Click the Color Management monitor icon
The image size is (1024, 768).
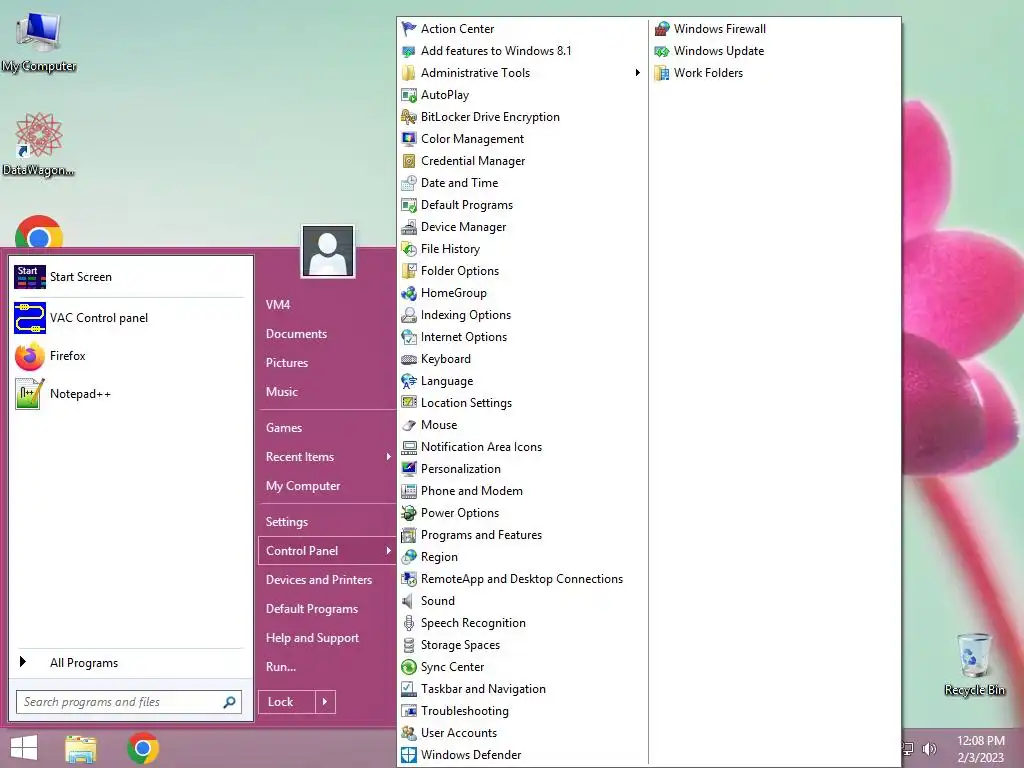[409, 139]
